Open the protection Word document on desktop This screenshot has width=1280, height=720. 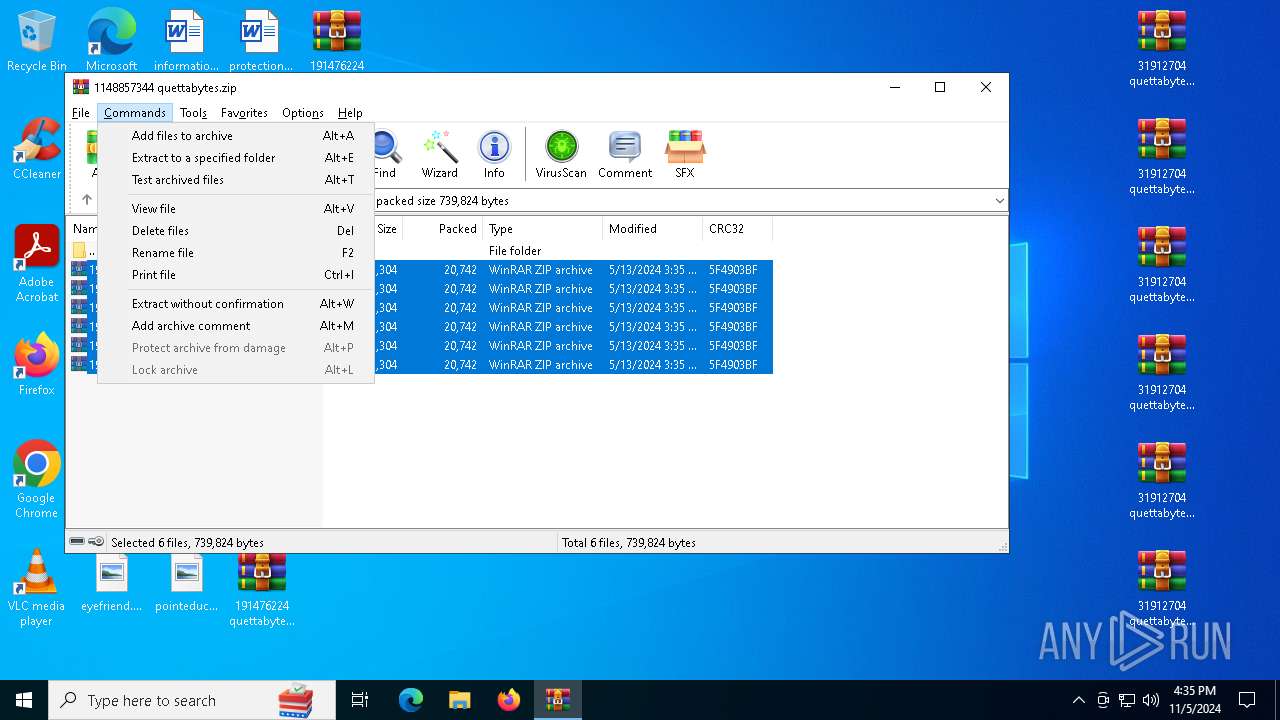(261, 41)
